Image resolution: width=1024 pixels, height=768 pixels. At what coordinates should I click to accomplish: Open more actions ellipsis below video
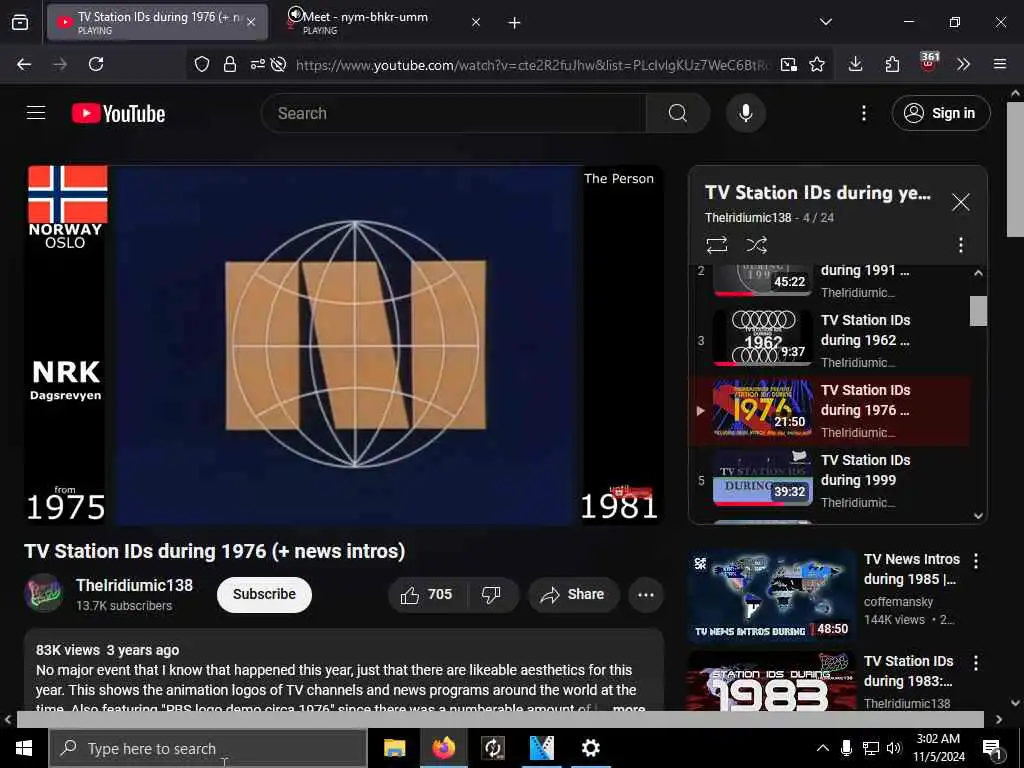(x=646, y=594)
